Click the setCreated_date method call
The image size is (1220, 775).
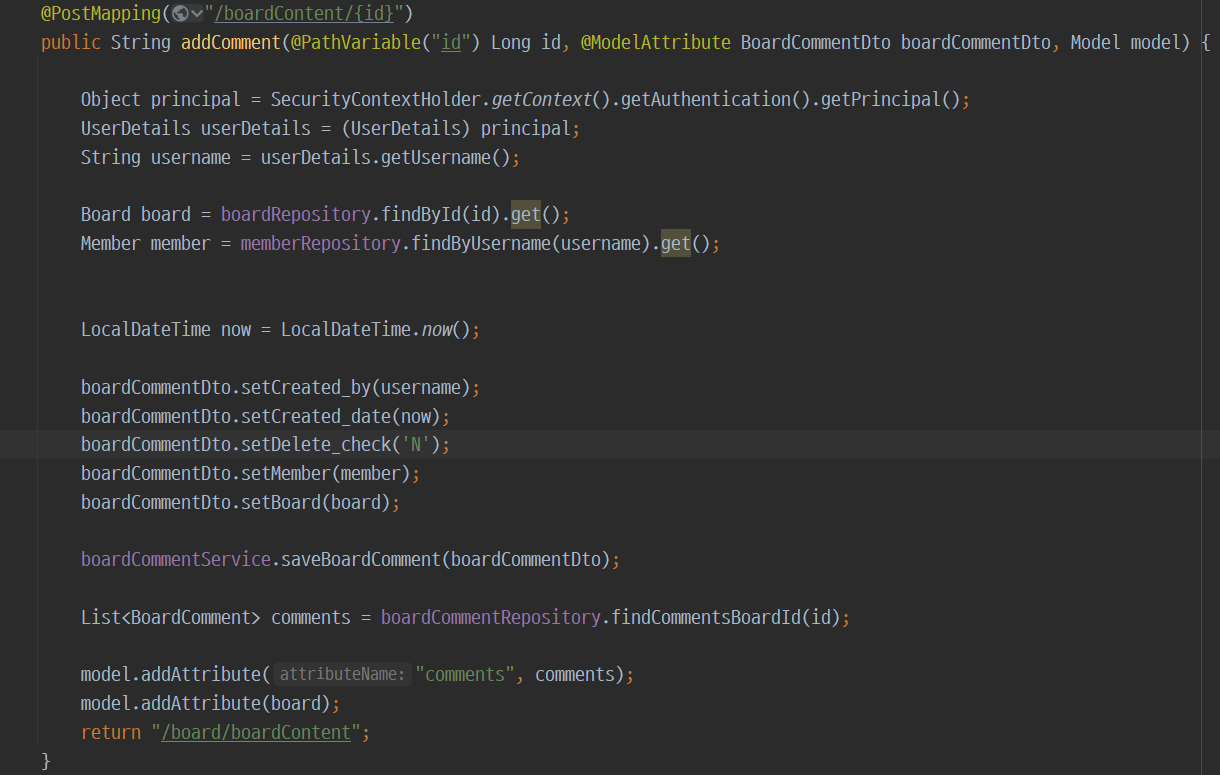315,416
